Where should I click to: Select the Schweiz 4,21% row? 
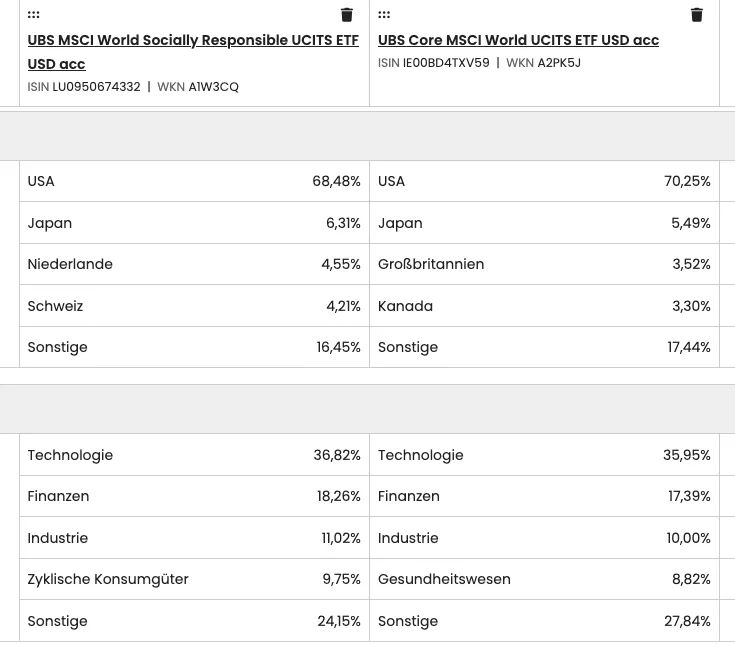pyautogui.click(x=194, y=306)
